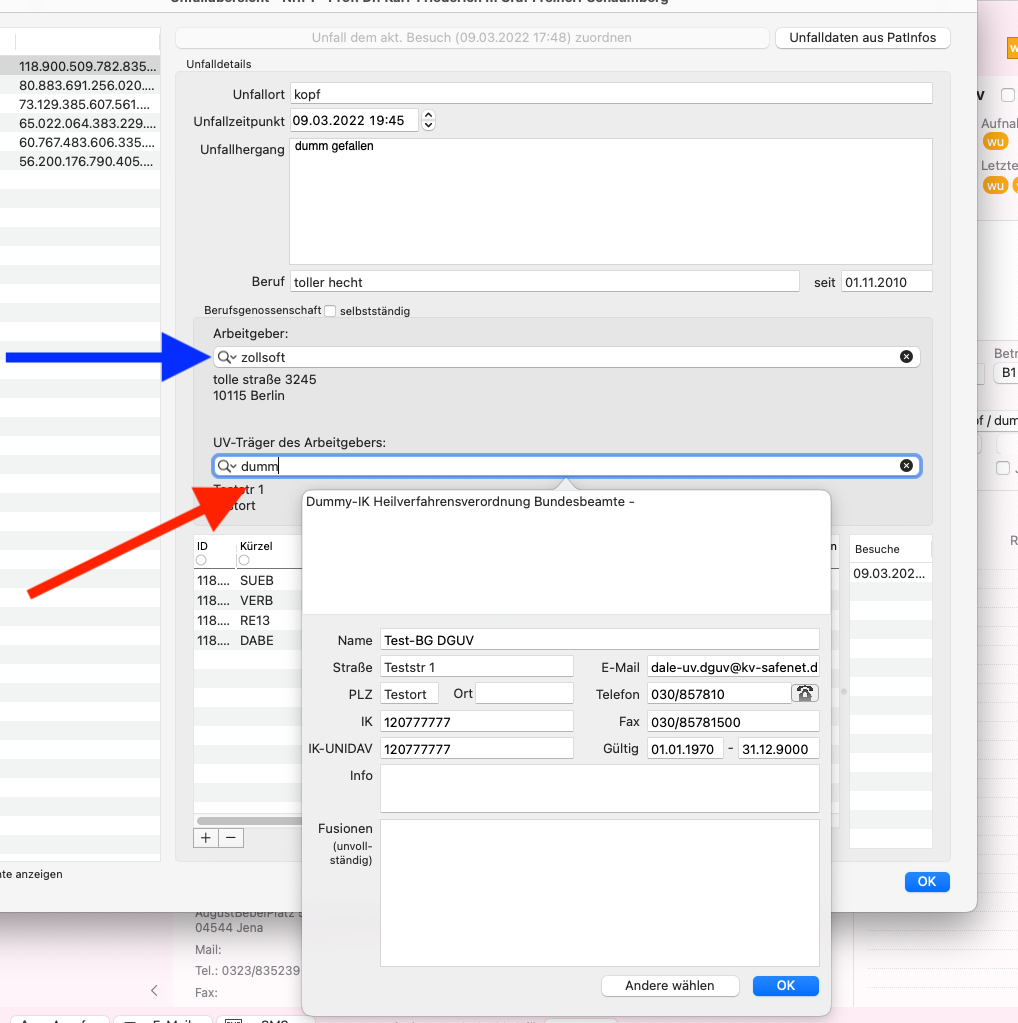Select the radio button under Kürzel column
1018x1023 pixels.
(244, 560)
